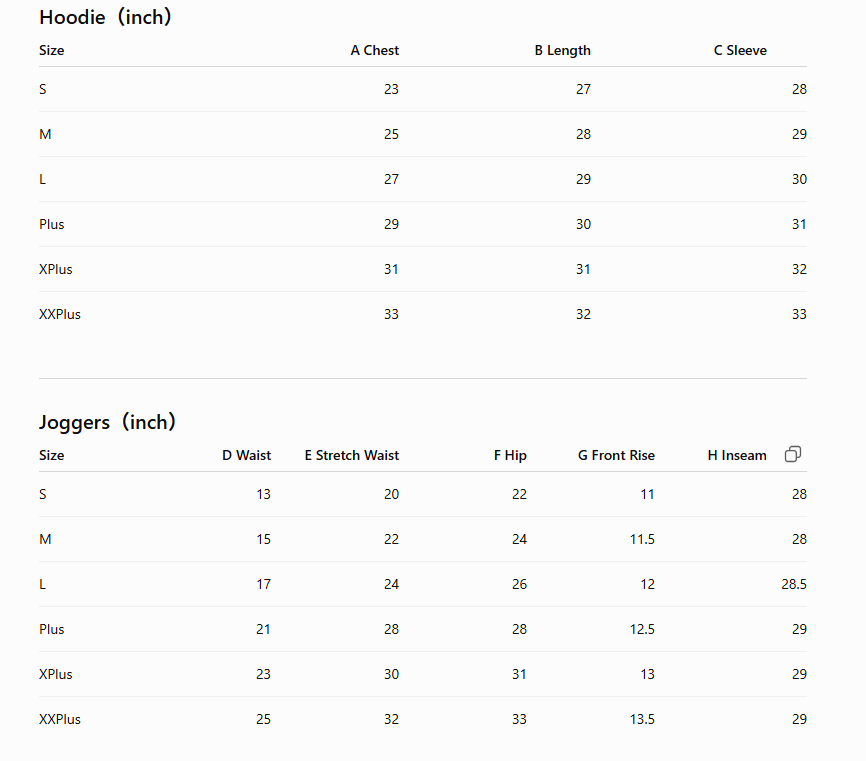Click the Hoodie Size column header

(x=51, y=50)
